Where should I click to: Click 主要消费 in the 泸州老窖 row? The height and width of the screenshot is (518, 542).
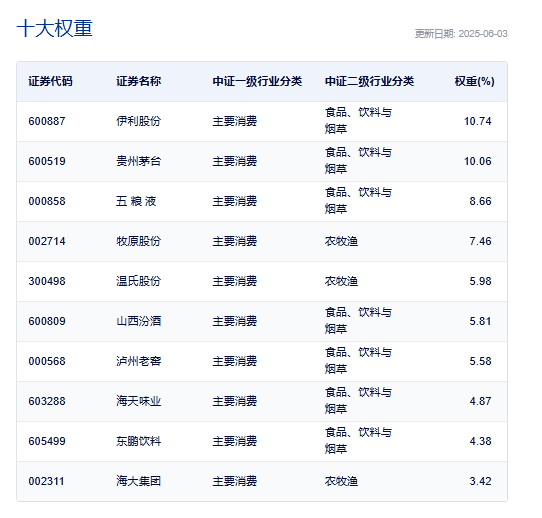pos(235,361)
